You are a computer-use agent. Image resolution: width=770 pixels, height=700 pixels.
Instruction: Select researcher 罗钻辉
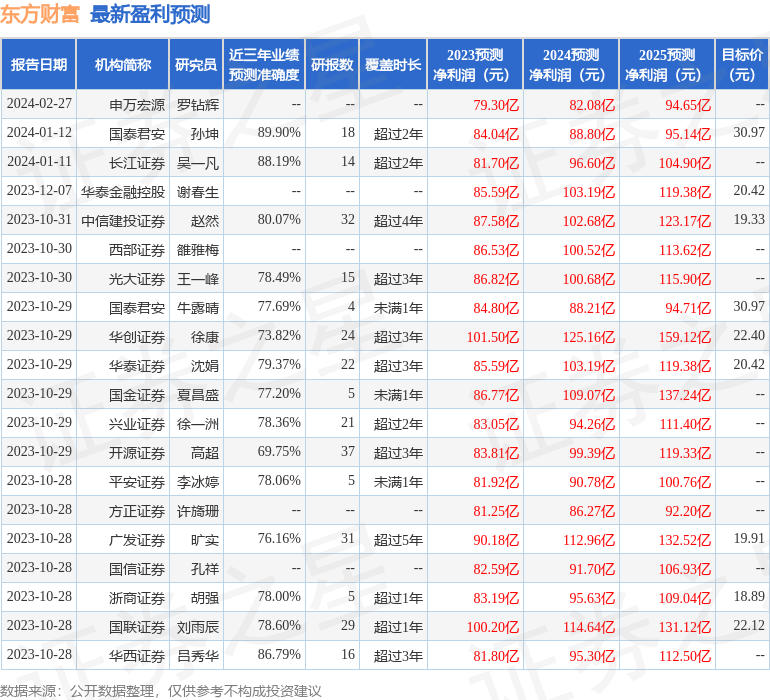[197, 105]
